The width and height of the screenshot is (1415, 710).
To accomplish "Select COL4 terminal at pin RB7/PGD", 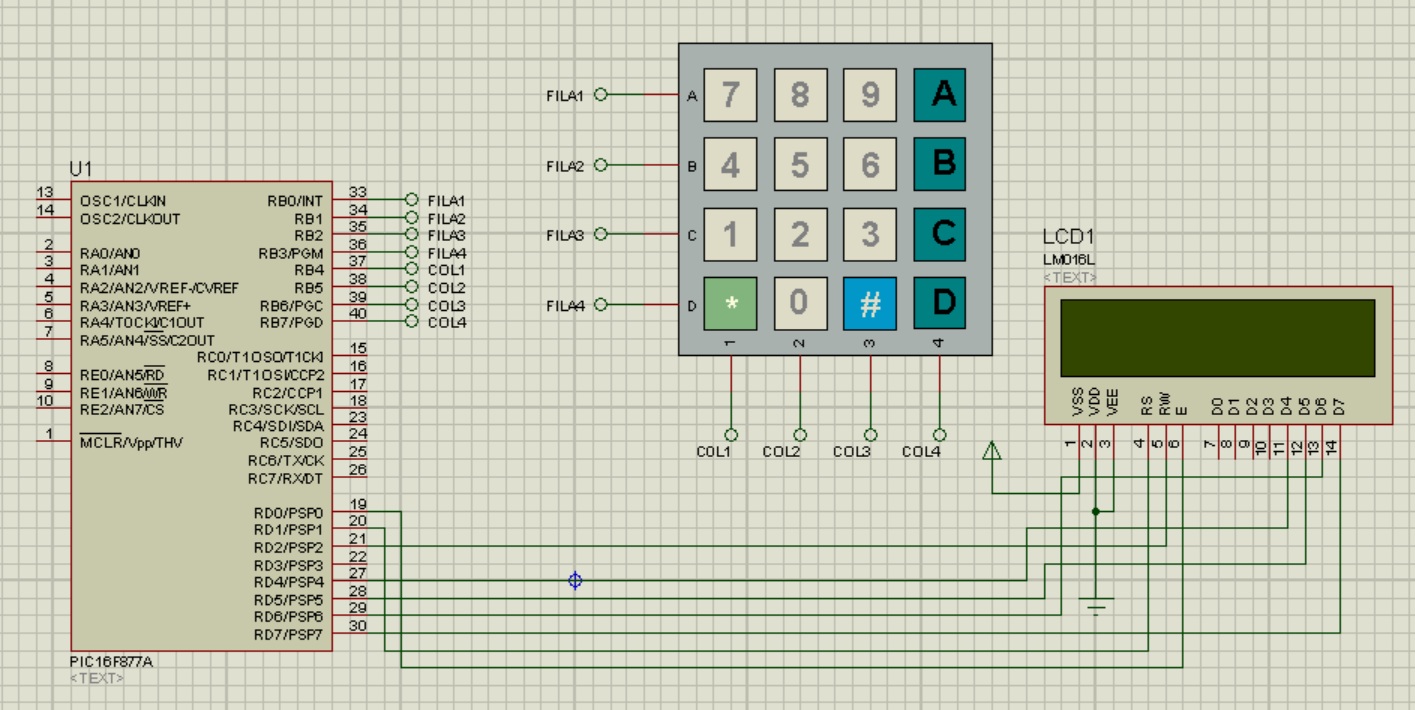I will coord(410,321).
